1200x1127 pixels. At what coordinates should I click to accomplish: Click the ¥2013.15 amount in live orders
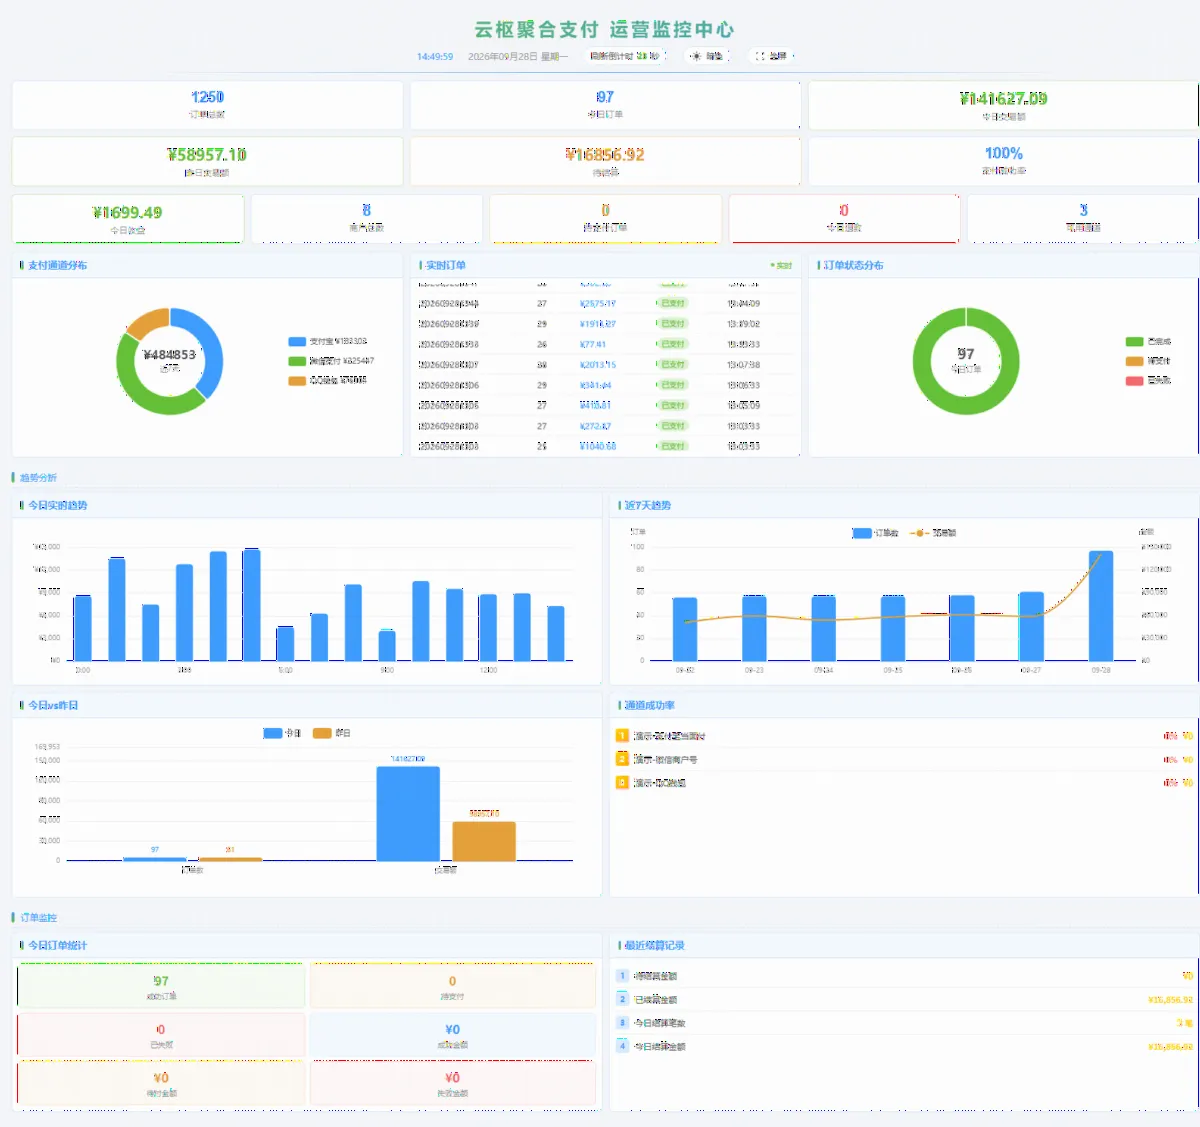(x=598, y=365)
